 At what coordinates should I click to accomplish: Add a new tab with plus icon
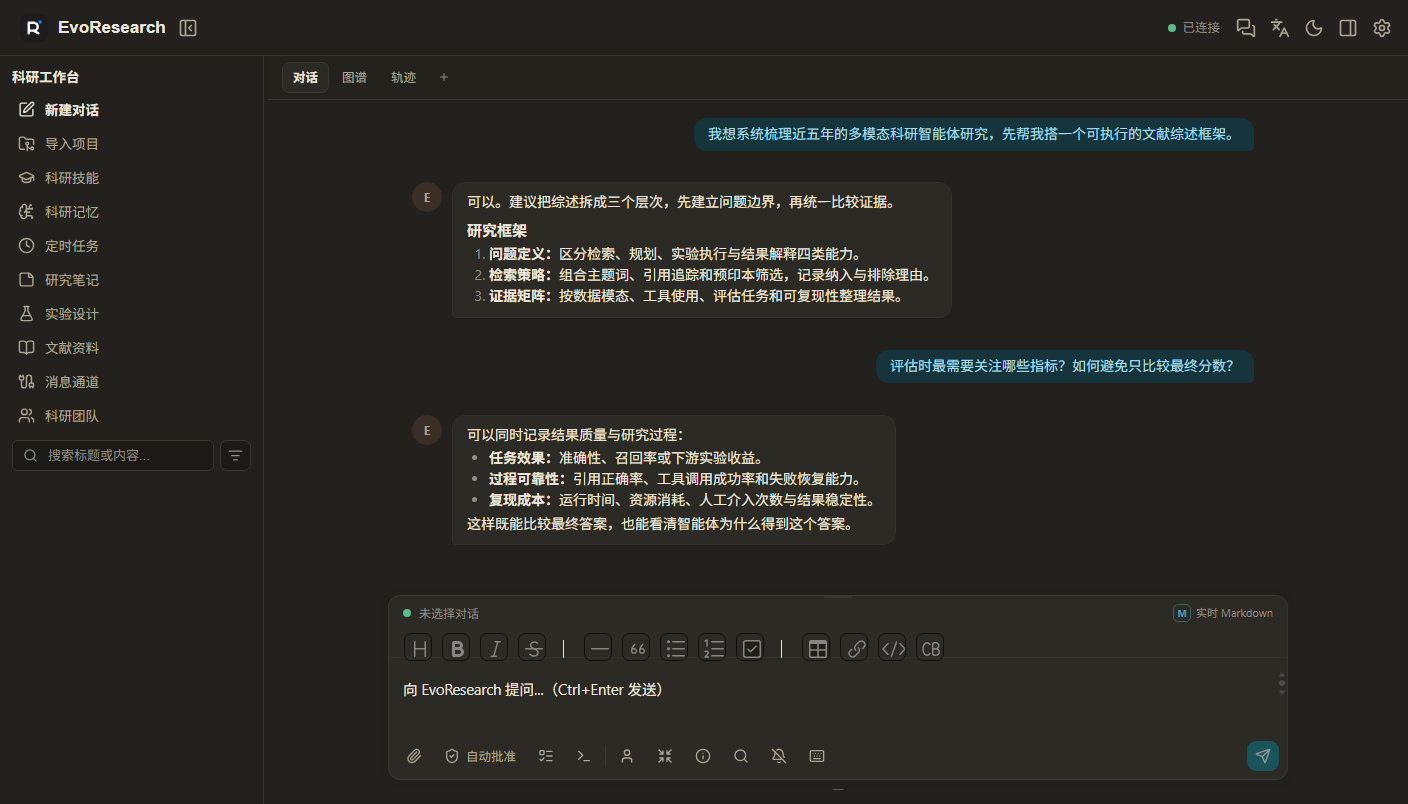click(444, 78)
